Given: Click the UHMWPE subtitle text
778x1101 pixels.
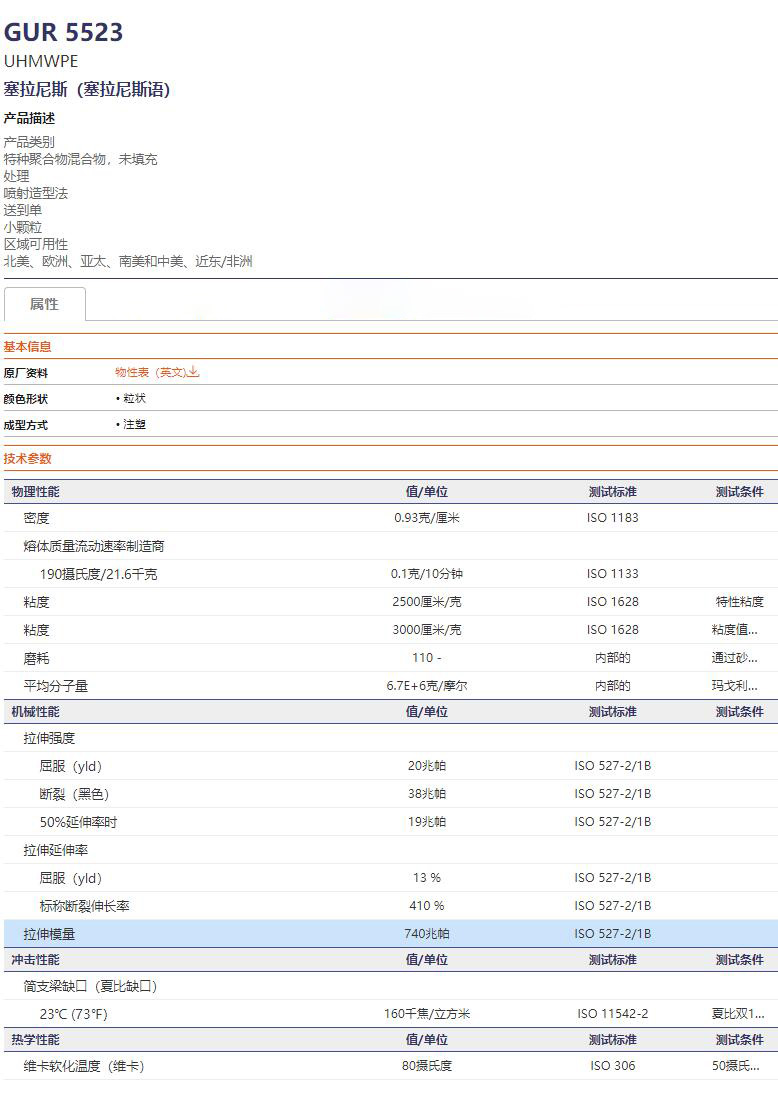Looking at the screenshot, I should tap(41, 61).
